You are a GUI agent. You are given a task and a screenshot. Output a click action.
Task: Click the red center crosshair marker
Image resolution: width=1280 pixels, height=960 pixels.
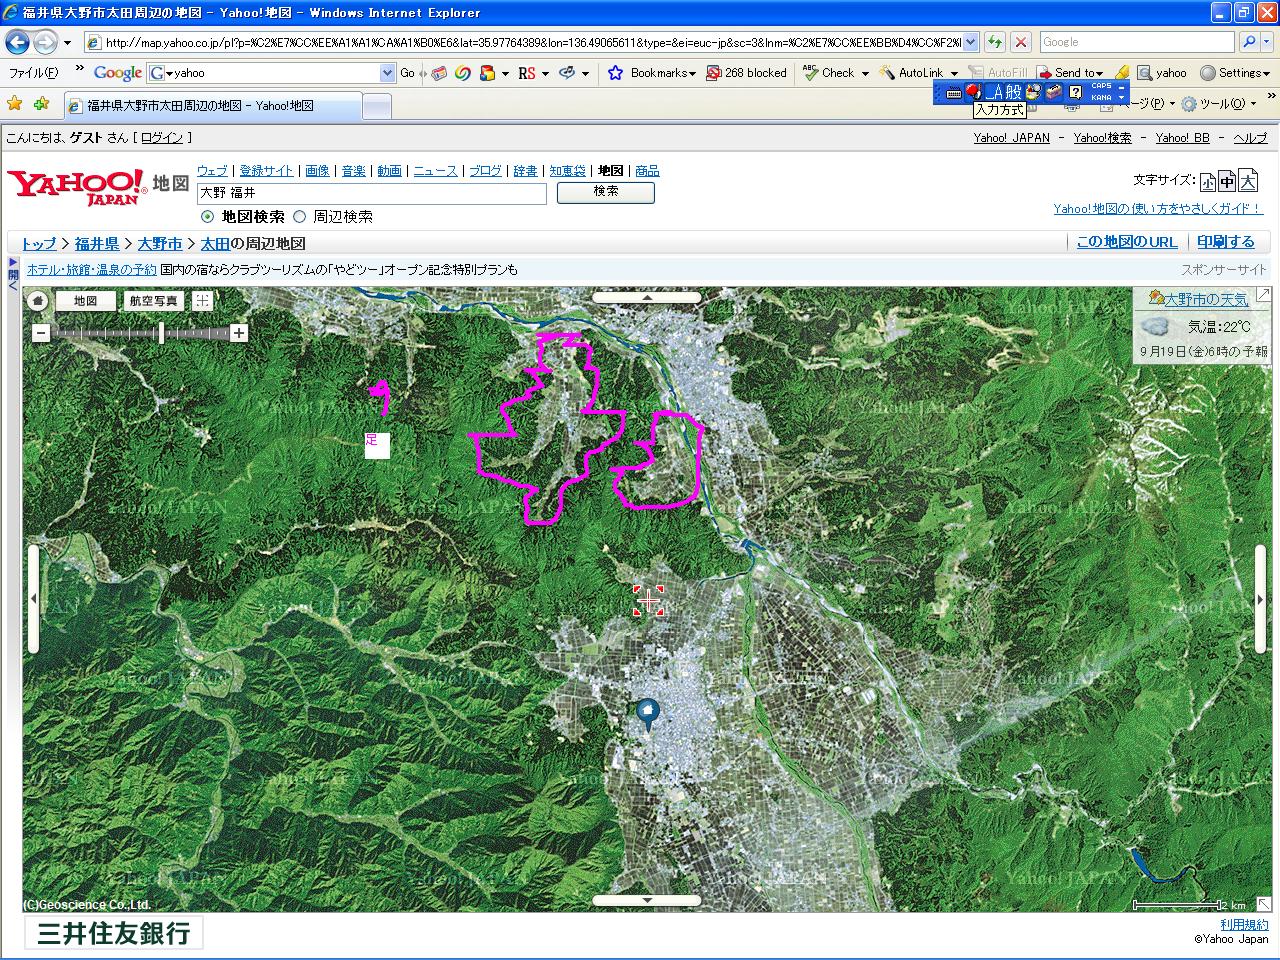648,600
